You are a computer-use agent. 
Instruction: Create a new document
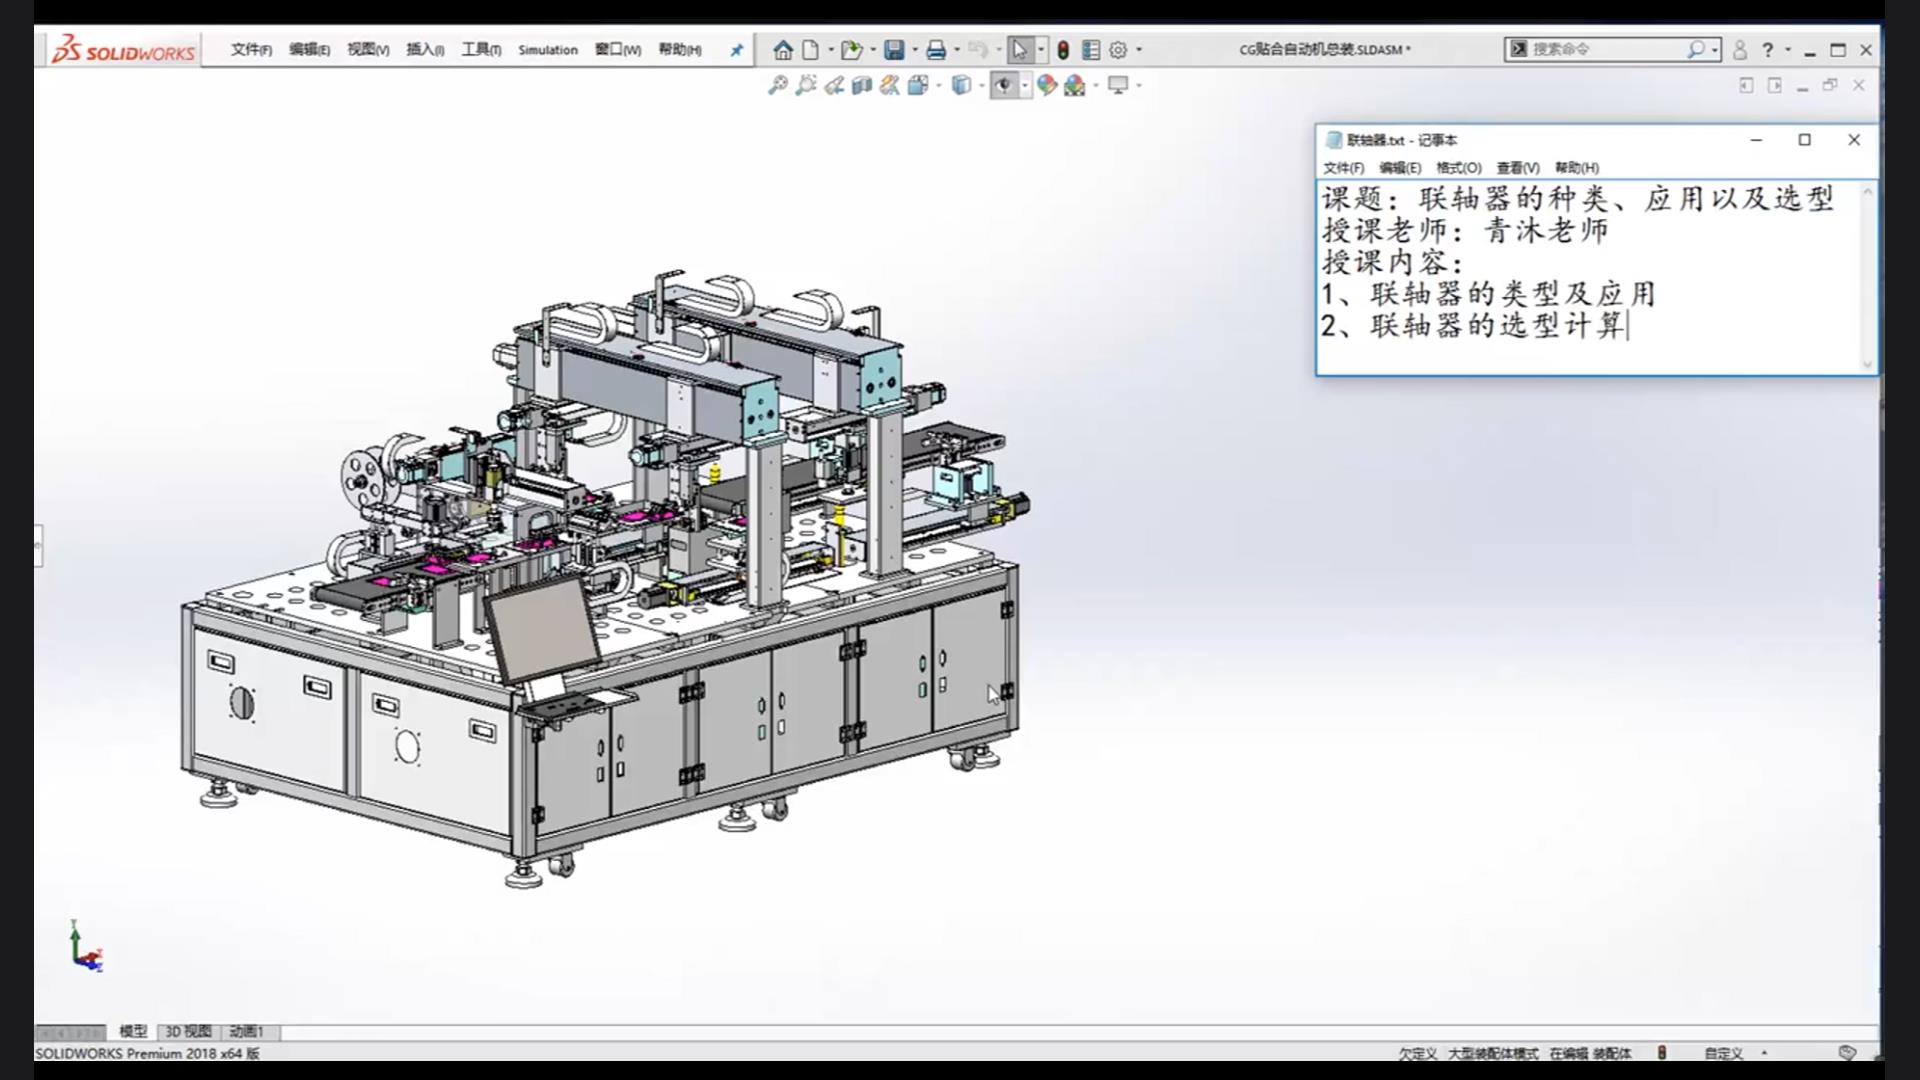(811, 49)
